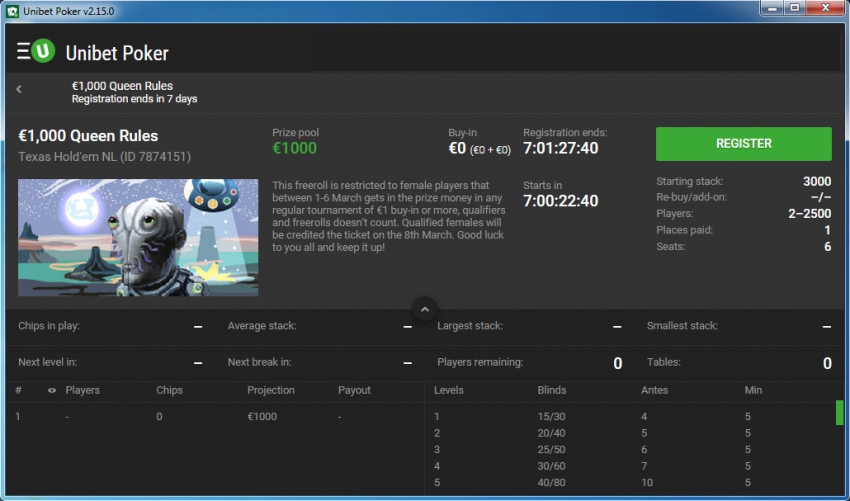The height and width of the screenshot is (501, 850).
Task: Sort by Players column header
Action: (82, 390)
